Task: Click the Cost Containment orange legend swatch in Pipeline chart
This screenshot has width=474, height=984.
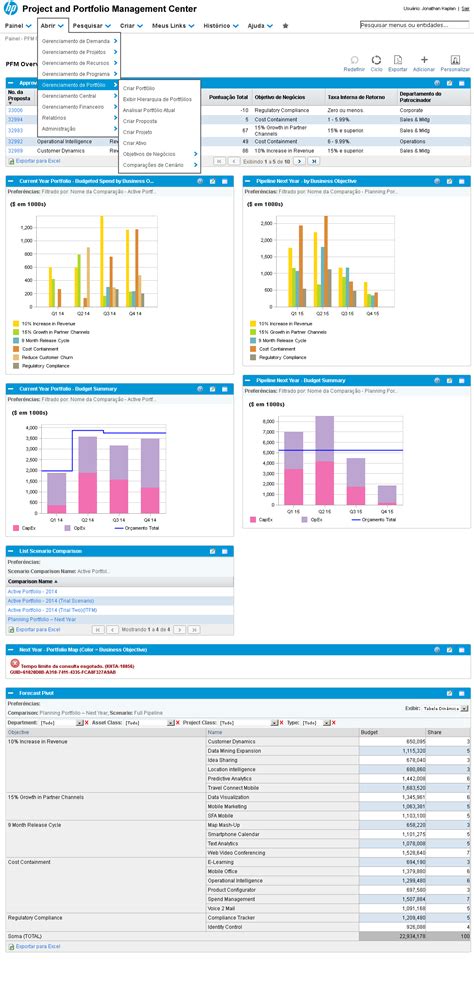Action: (253, 348)
